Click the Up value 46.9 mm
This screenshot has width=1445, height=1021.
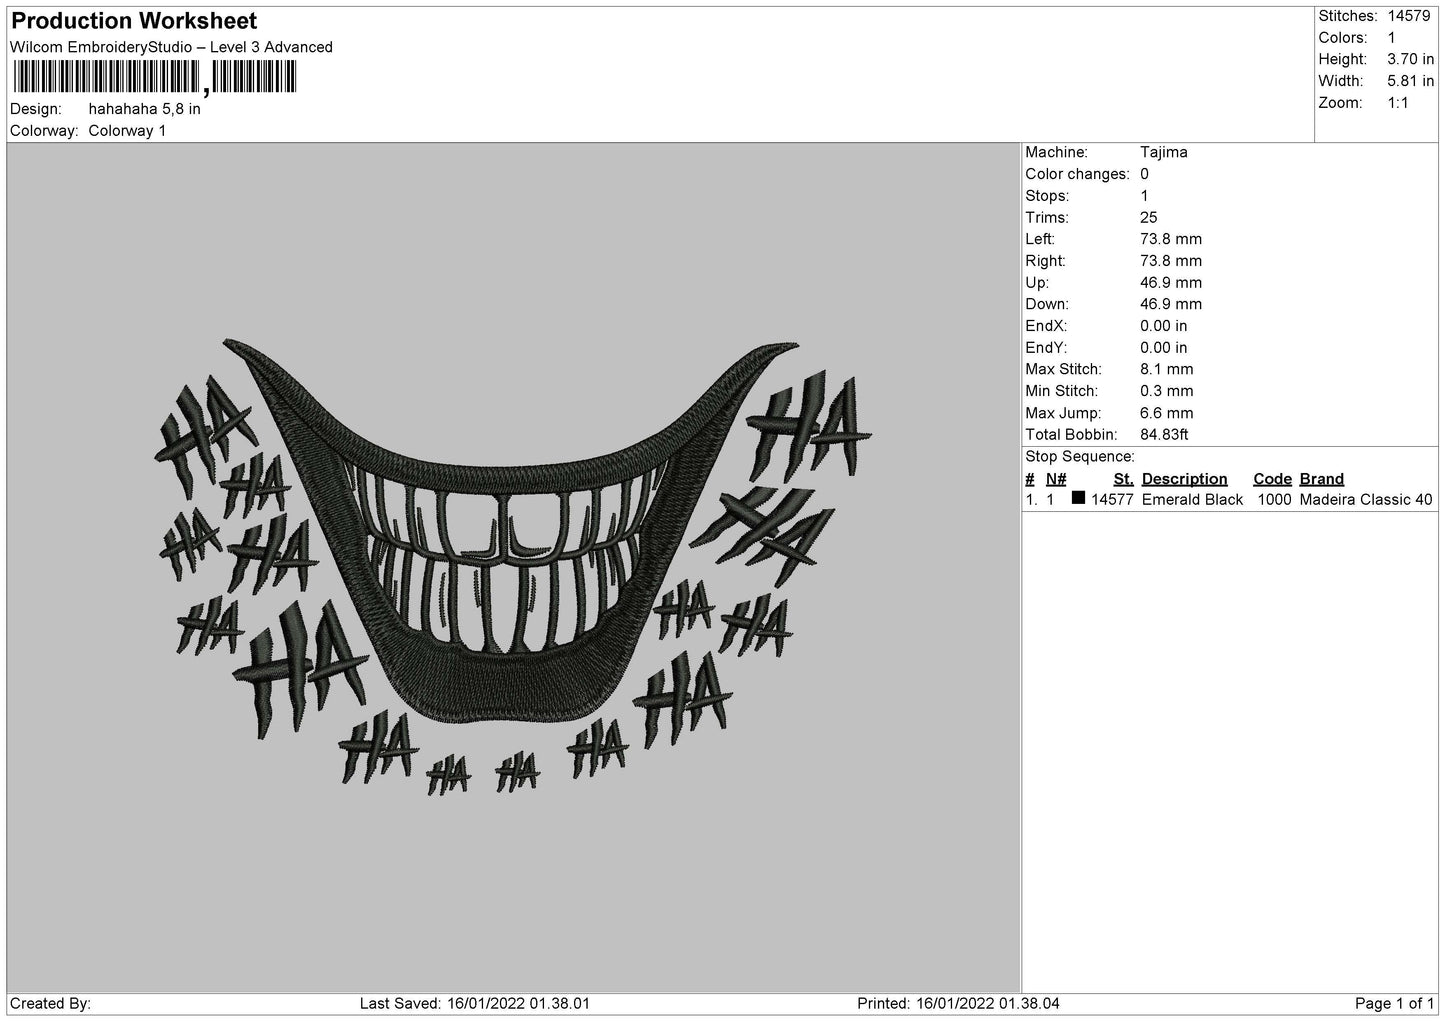click(x=1171, y=283)
